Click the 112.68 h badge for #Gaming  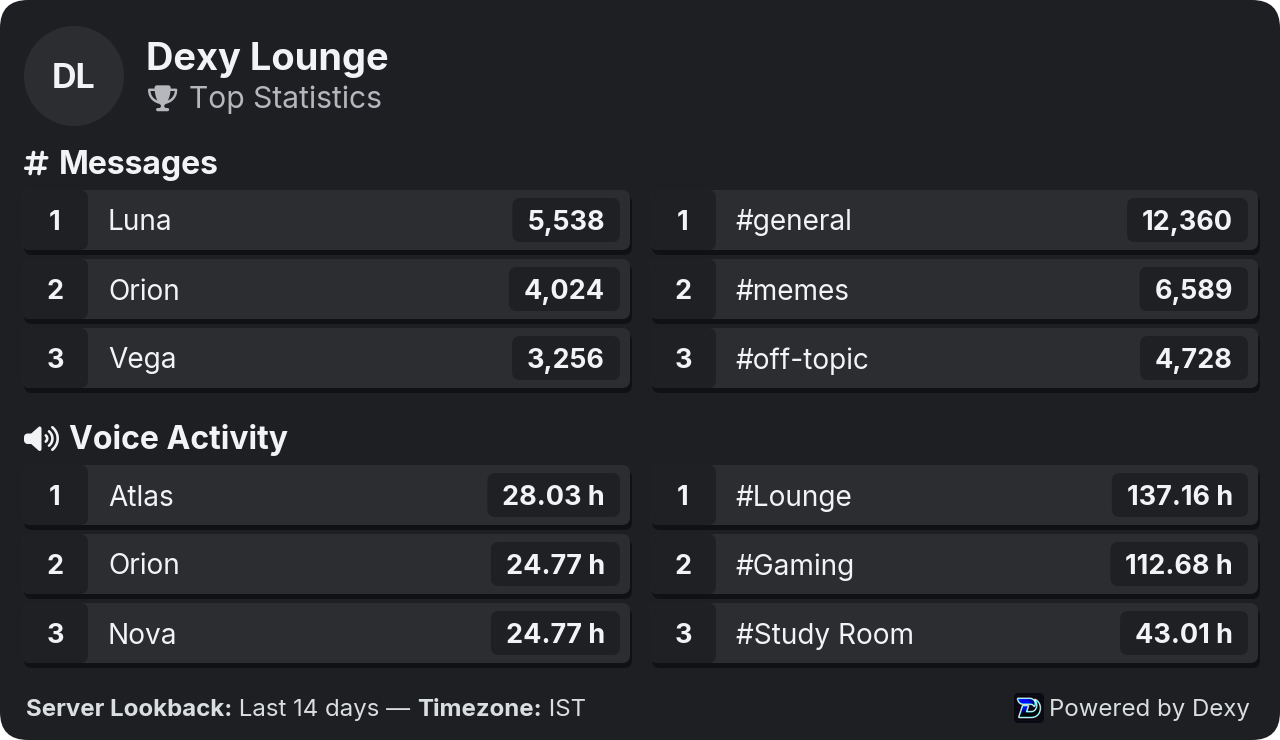click(x=1179, y=564)
